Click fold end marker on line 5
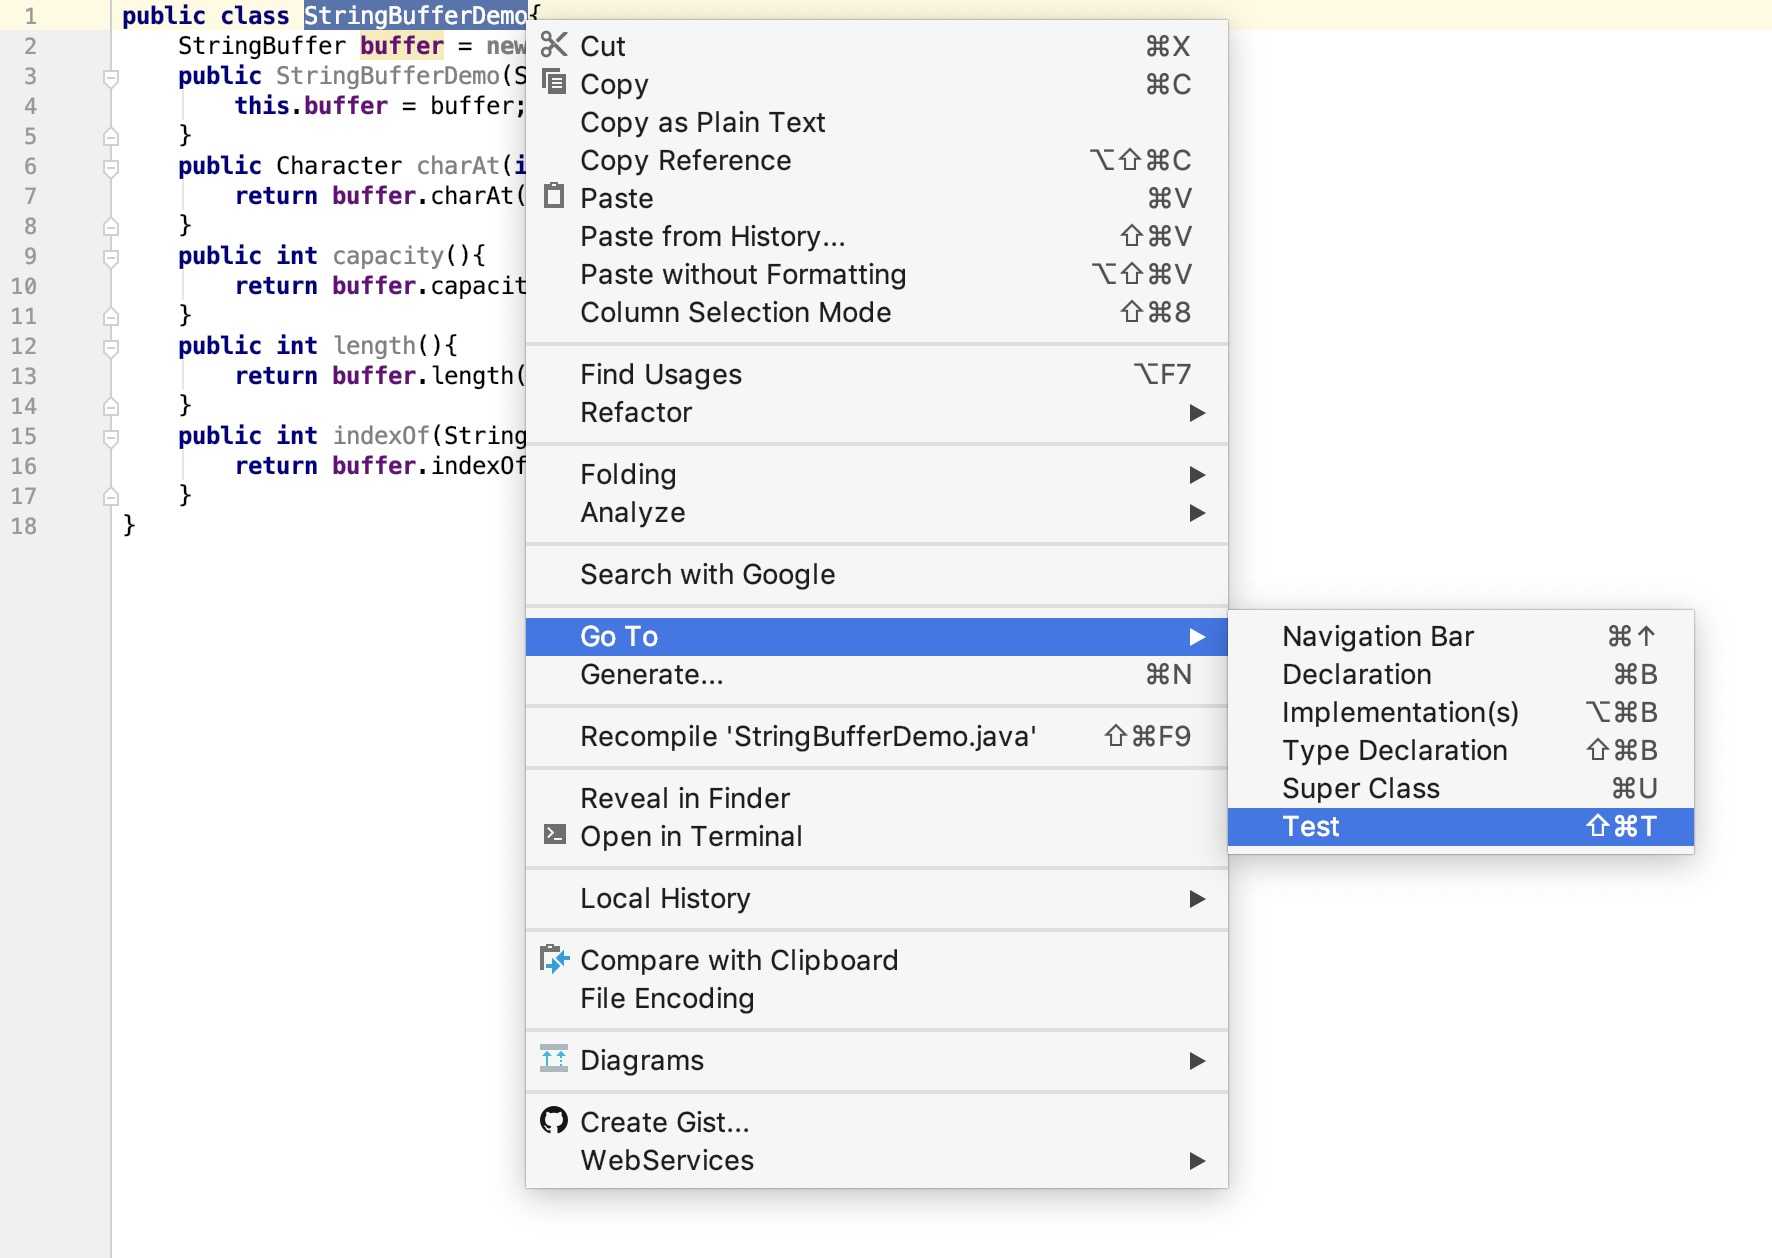The image size is (1772, 1258). 111,136
